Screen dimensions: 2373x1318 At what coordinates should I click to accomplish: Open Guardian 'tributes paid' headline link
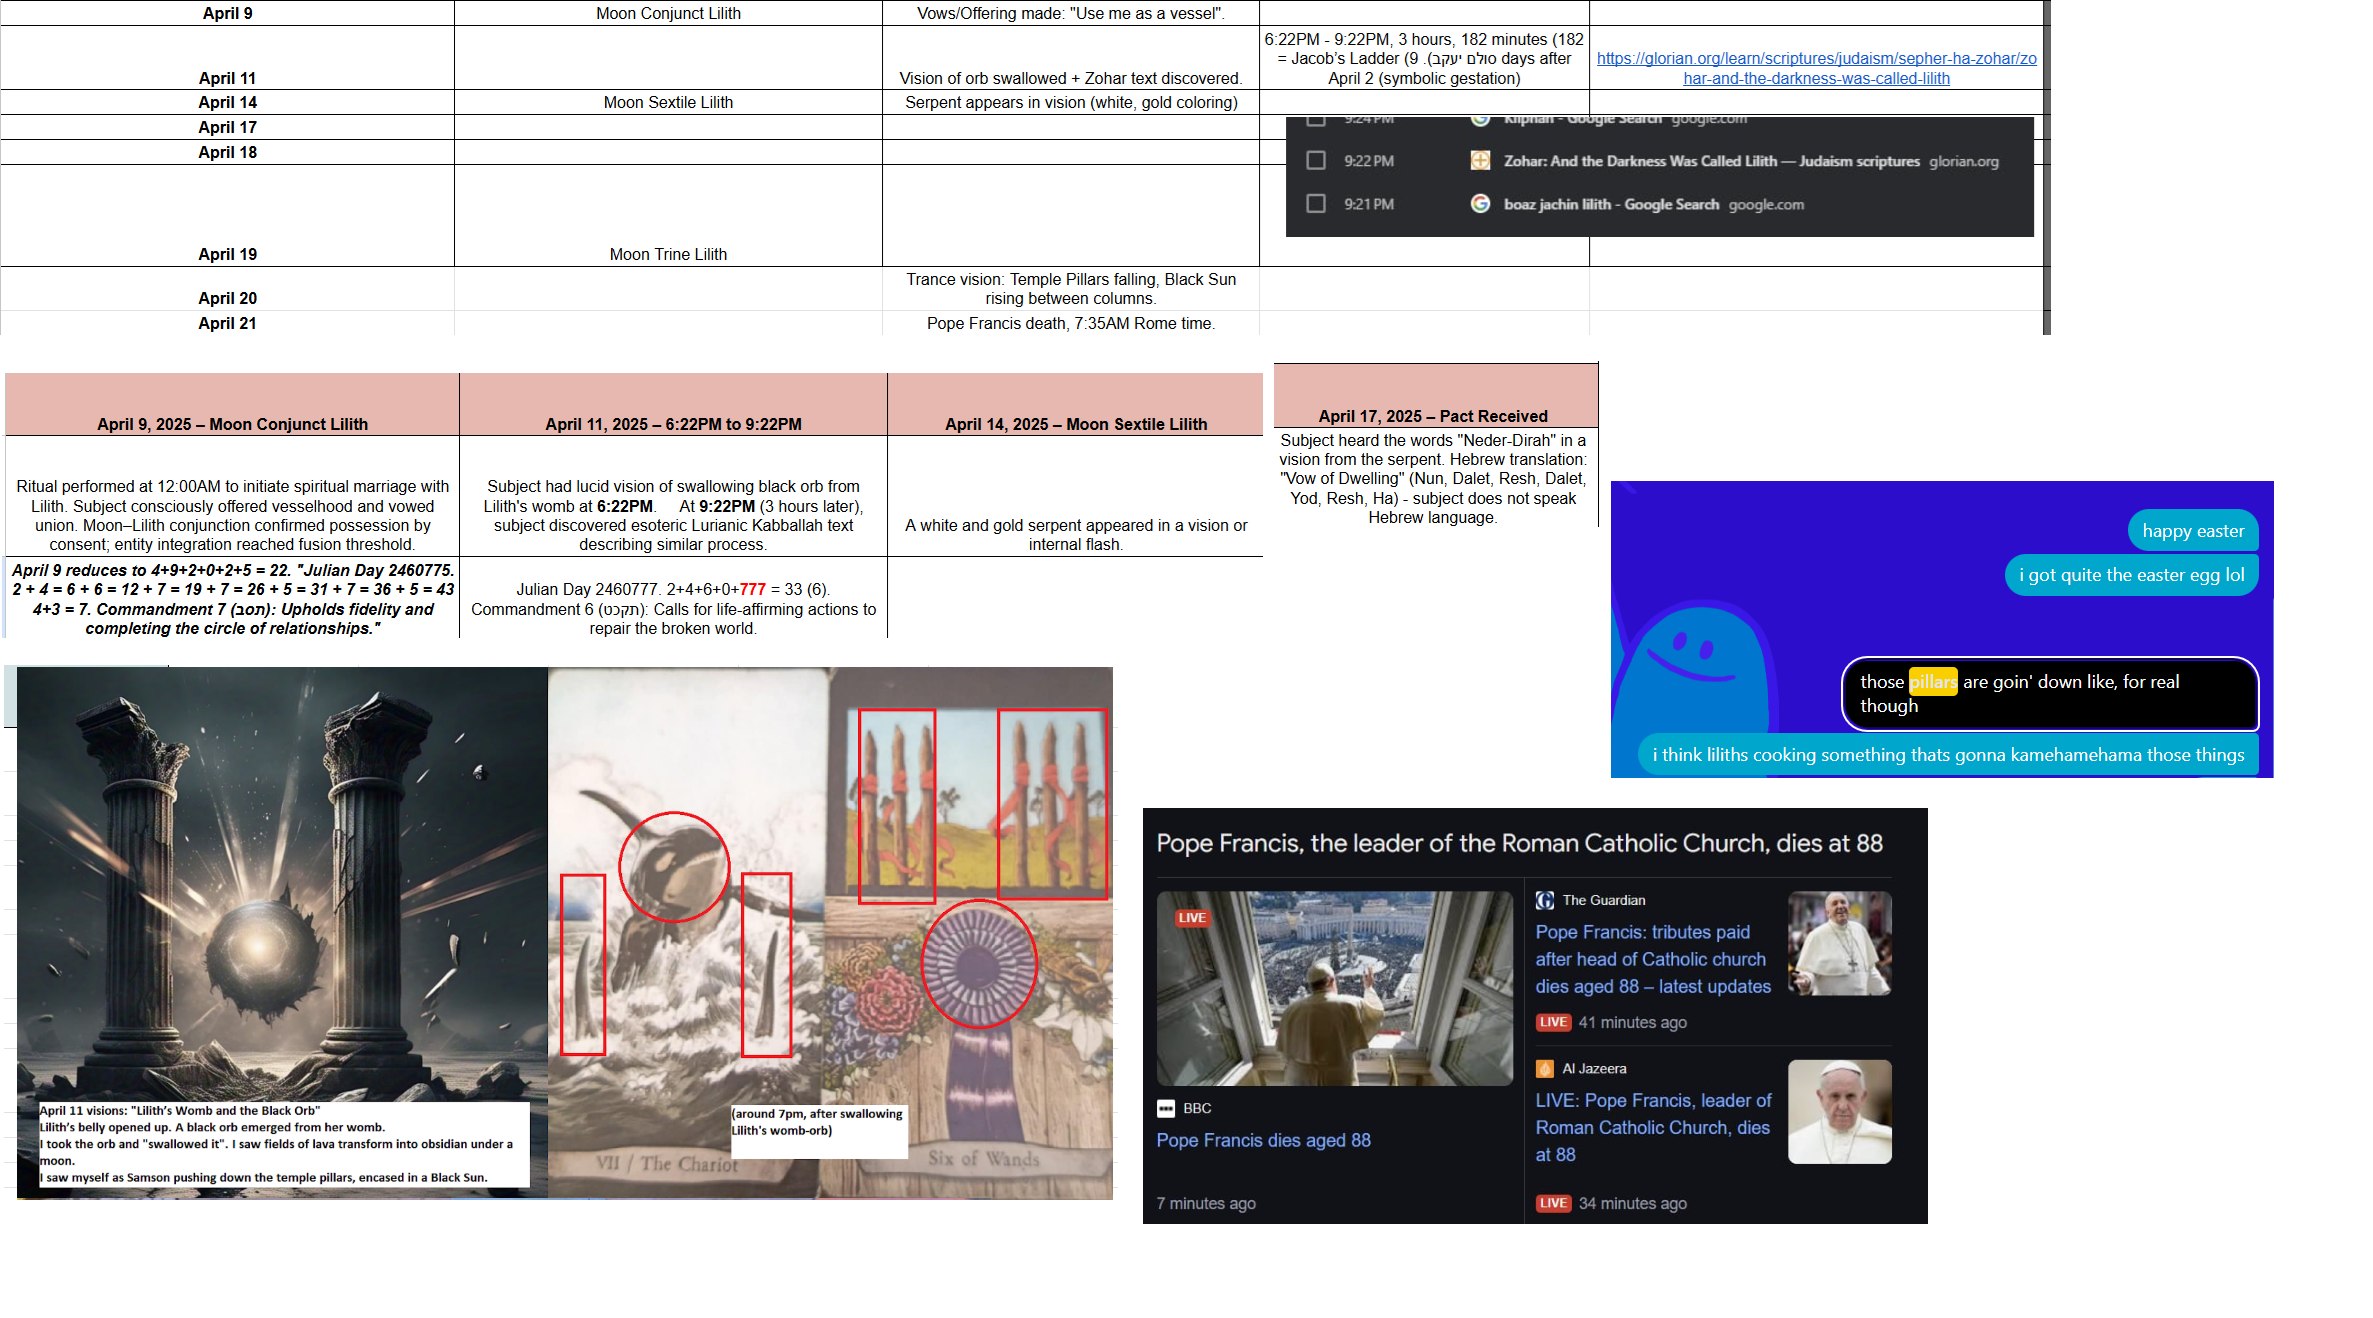click(1652, 959)
